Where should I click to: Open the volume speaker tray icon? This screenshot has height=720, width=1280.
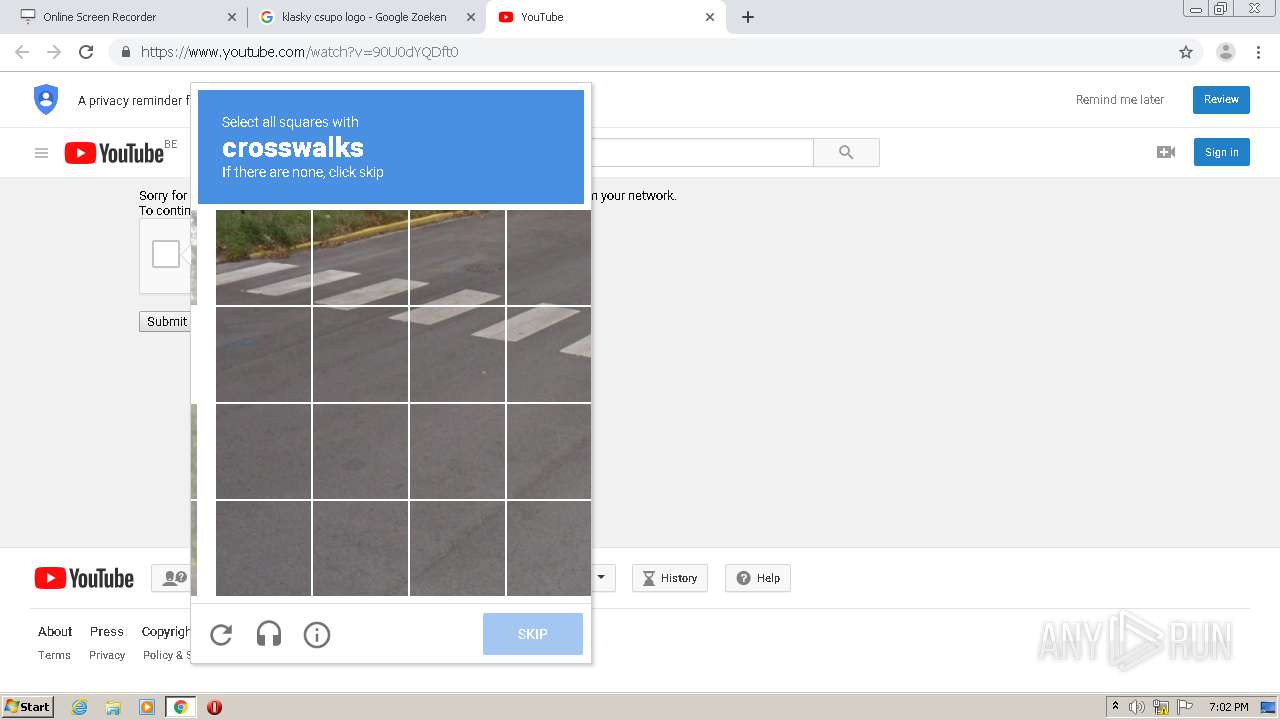coord(1137,707)
